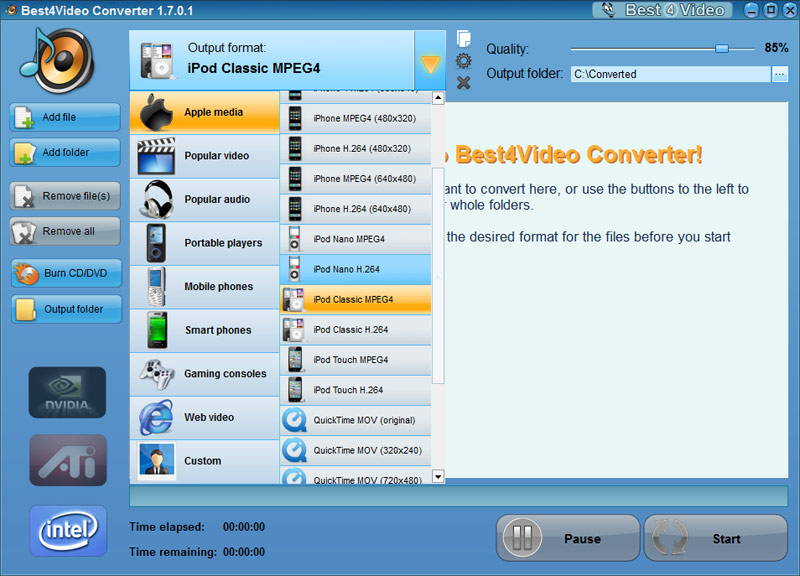Choose iPhone MPEG4 (640x480) format
Image resolution: width=800 pixels, height=576 pixels.
point(356,179)
